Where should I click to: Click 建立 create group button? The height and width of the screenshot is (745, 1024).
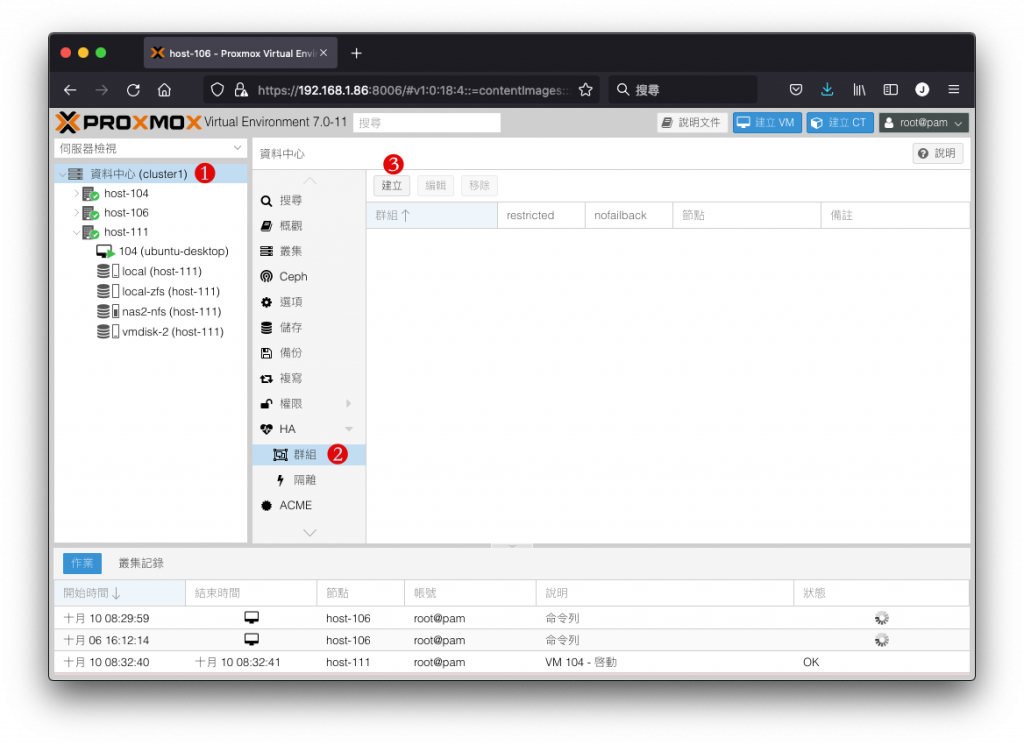pyautogui.click(x=392, y=185)
